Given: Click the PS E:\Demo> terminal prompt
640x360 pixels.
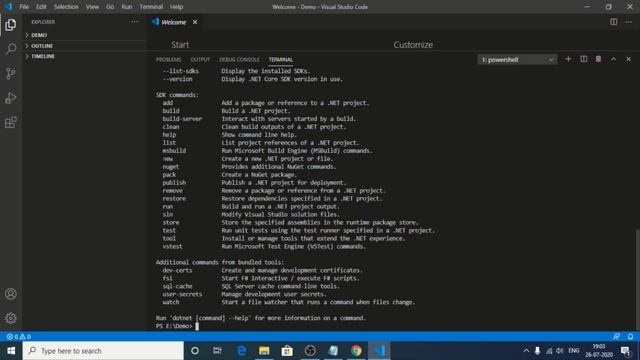Looking at the screenshot, I should [x=174, y=326].
